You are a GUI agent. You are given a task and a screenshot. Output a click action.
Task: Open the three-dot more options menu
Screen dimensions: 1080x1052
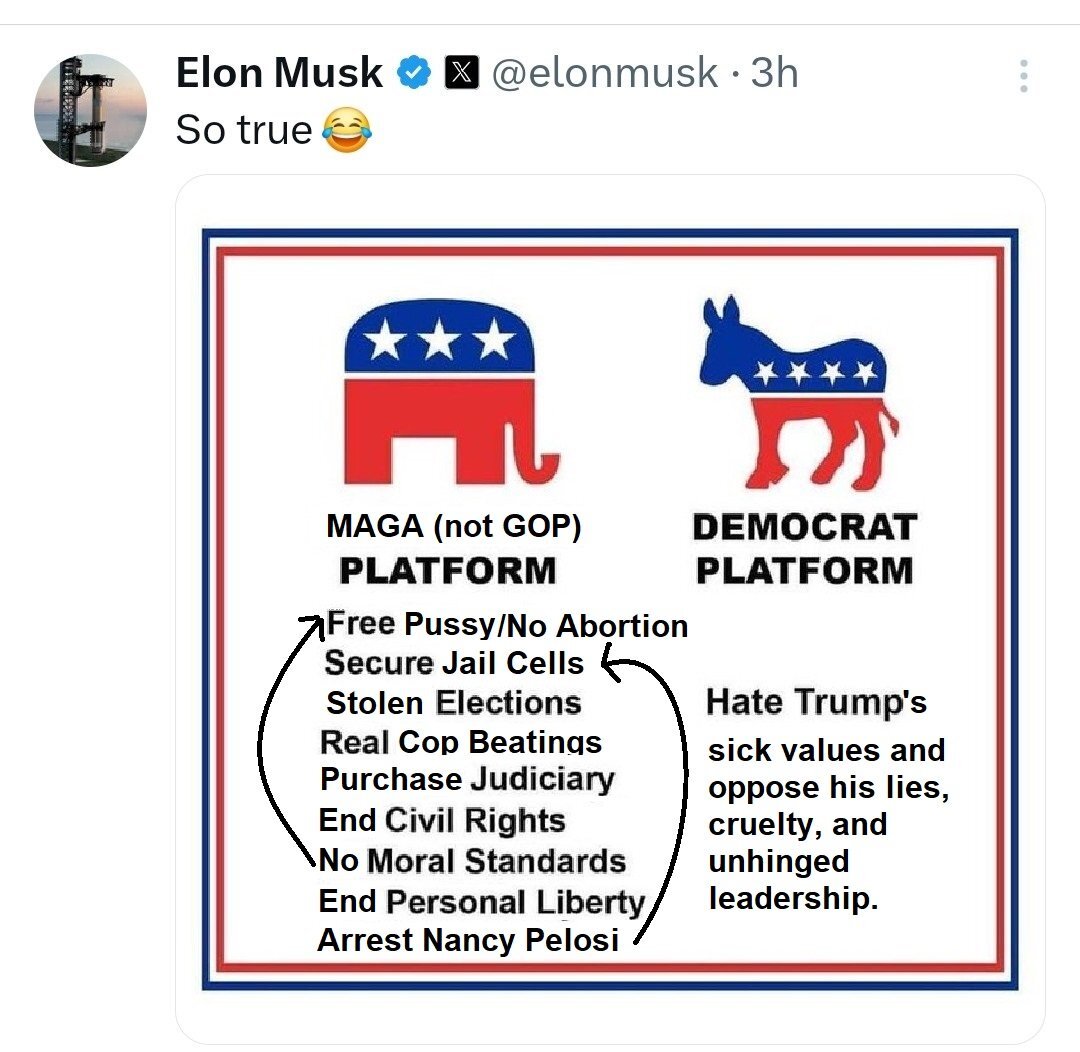coord(1024,75)
